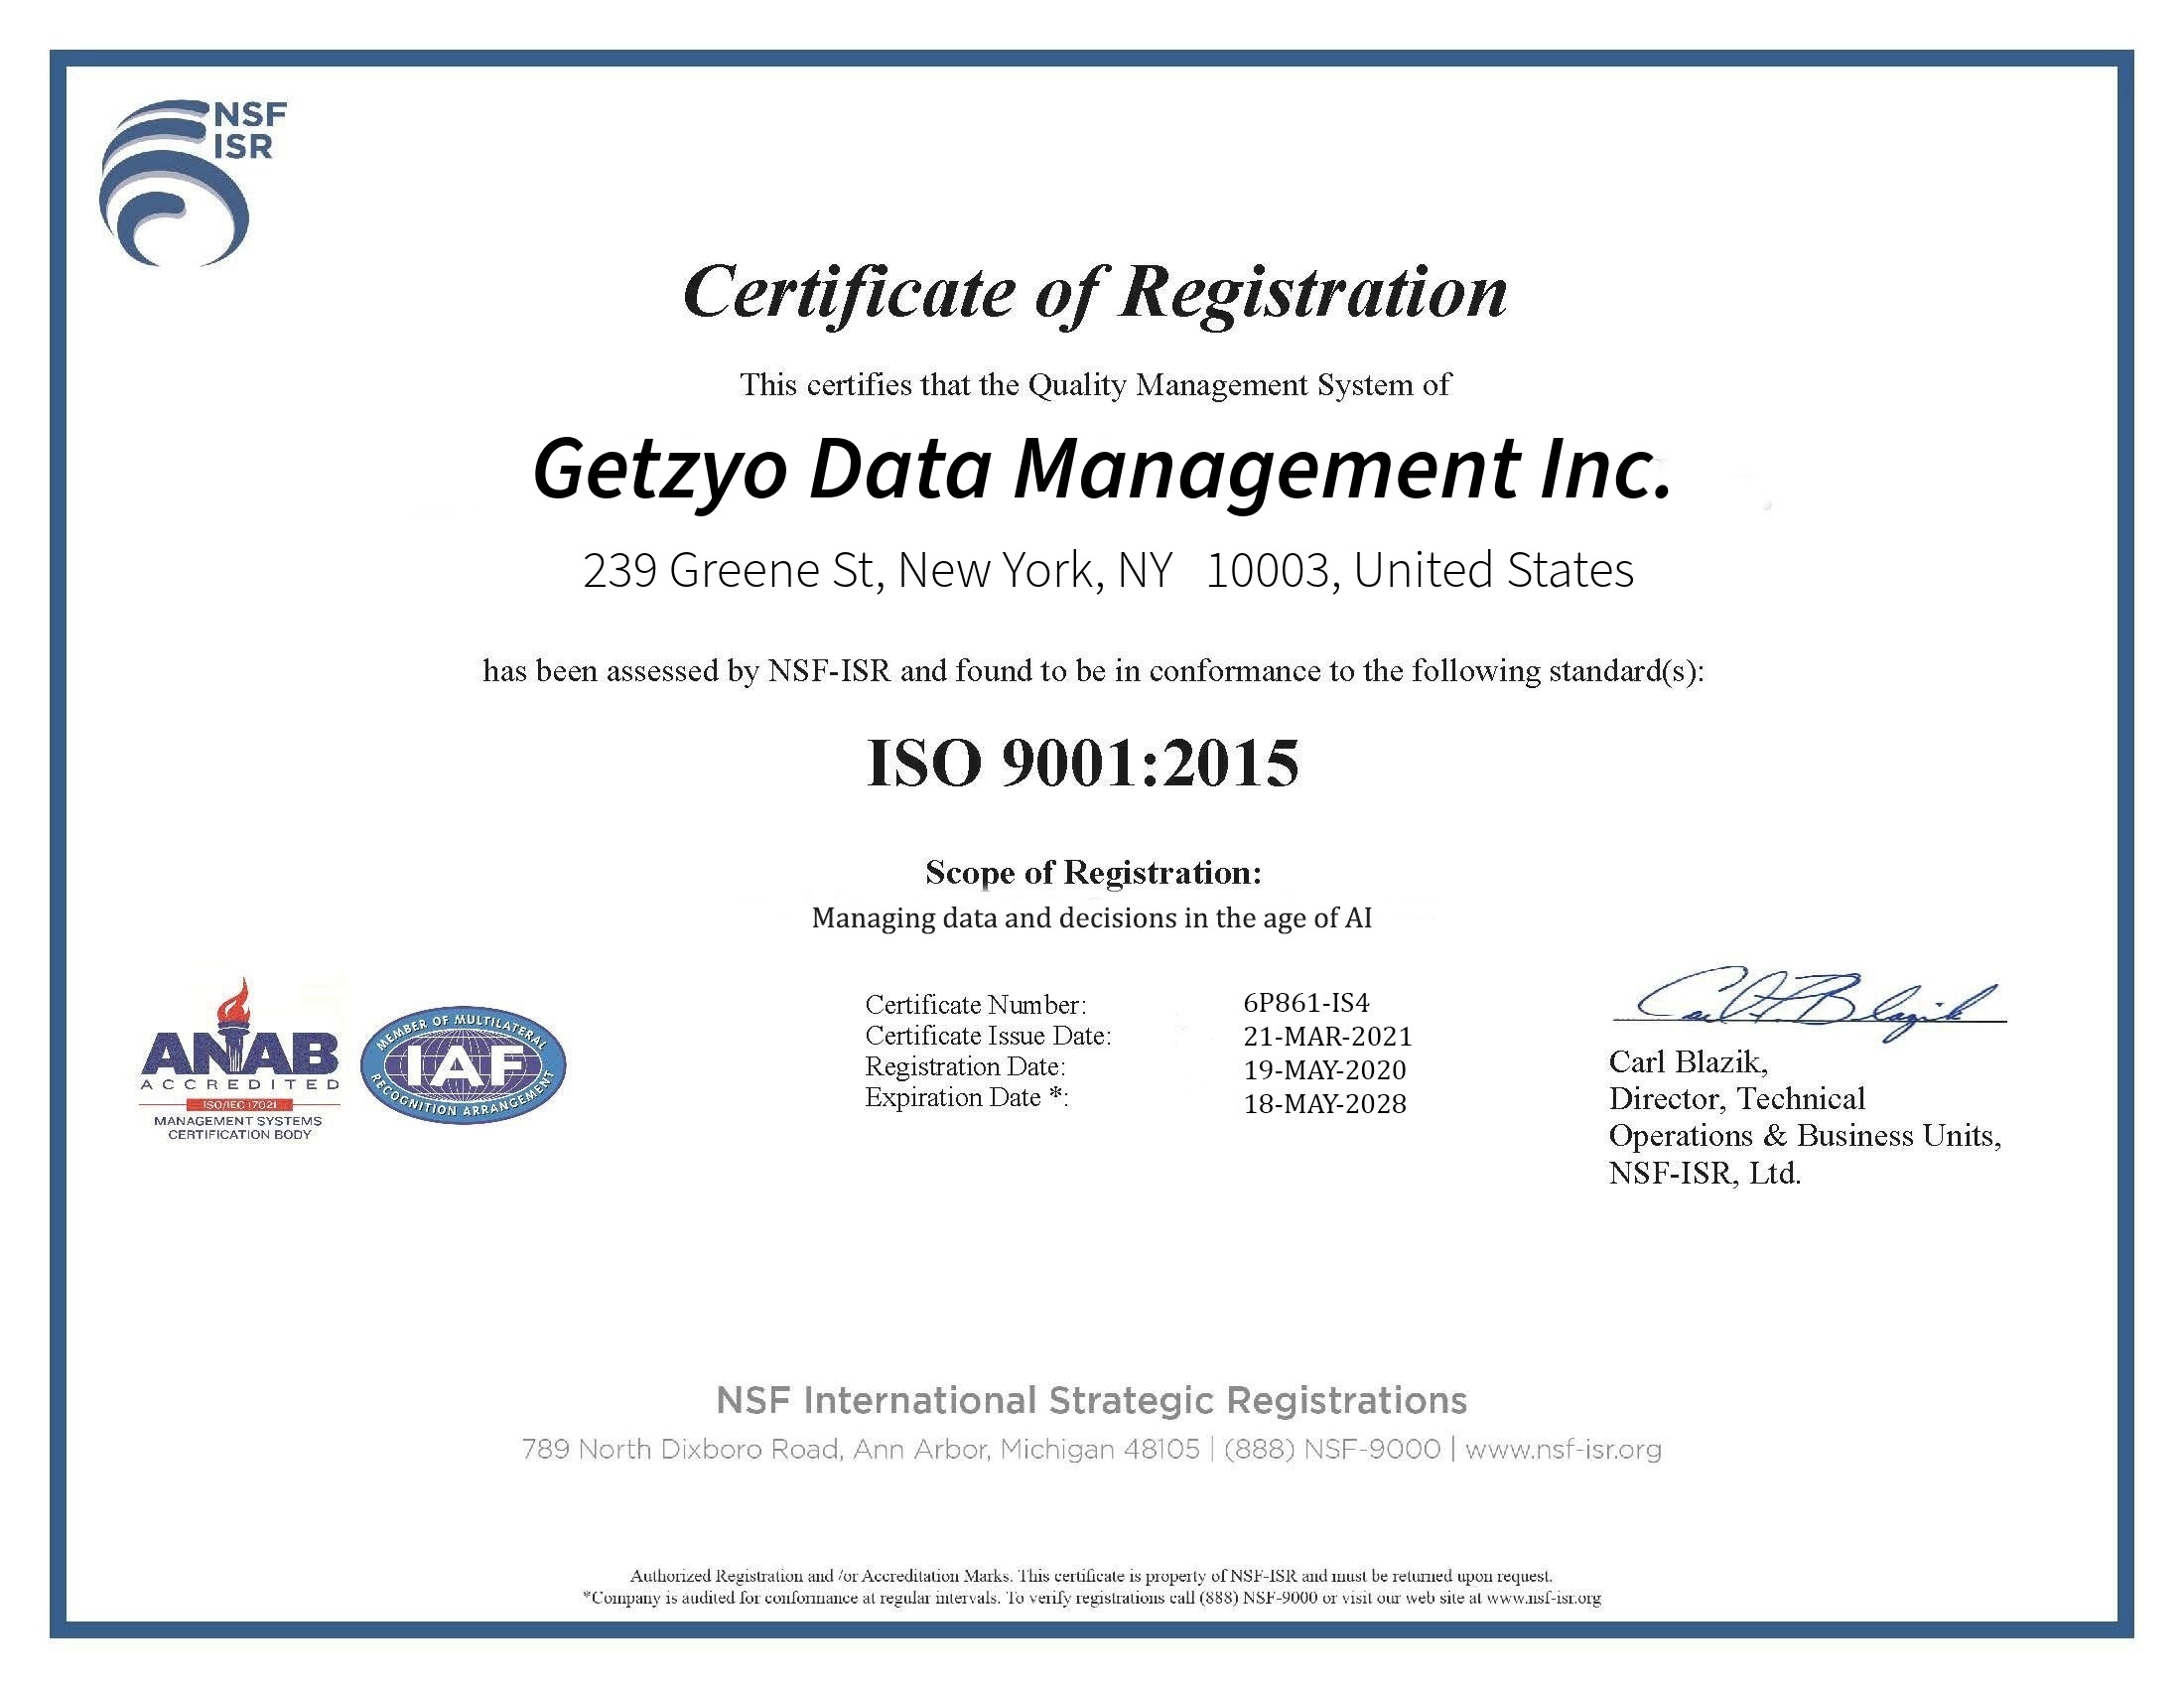
Task: Click the Certificate of Registration heading
Action: click(1094, 293)
